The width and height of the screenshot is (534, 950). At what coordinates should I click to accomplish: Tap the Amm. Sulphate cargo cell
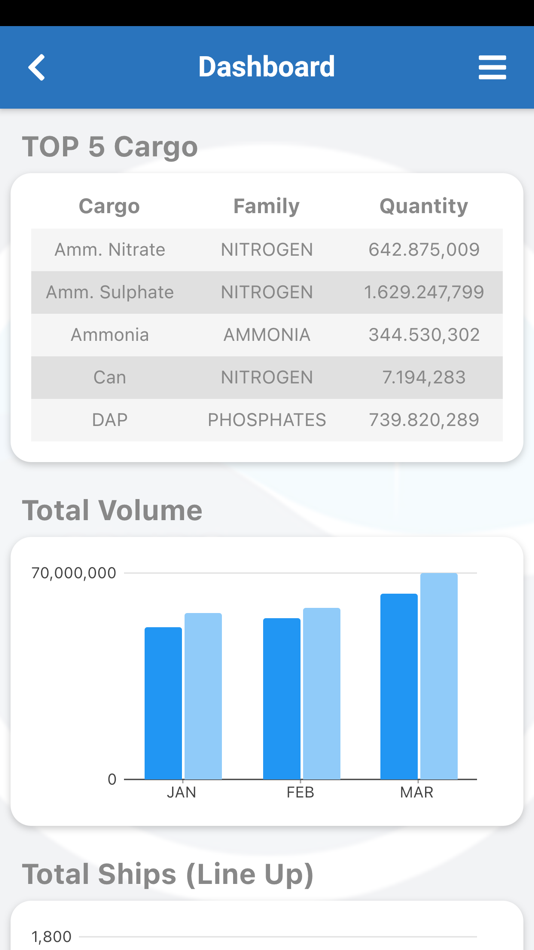point(110,292)
